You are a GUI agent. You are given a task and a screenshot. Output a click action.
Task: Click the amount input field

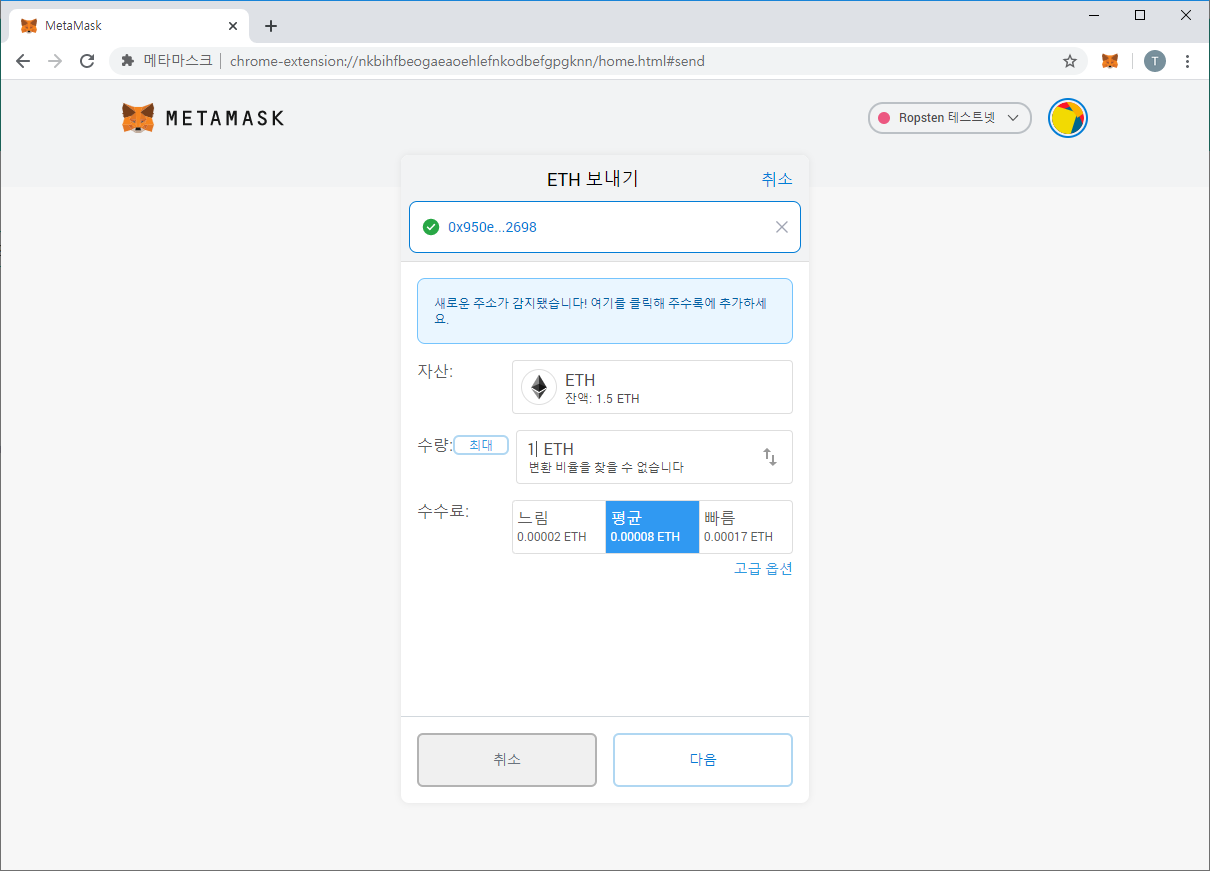tap(654, 457)
